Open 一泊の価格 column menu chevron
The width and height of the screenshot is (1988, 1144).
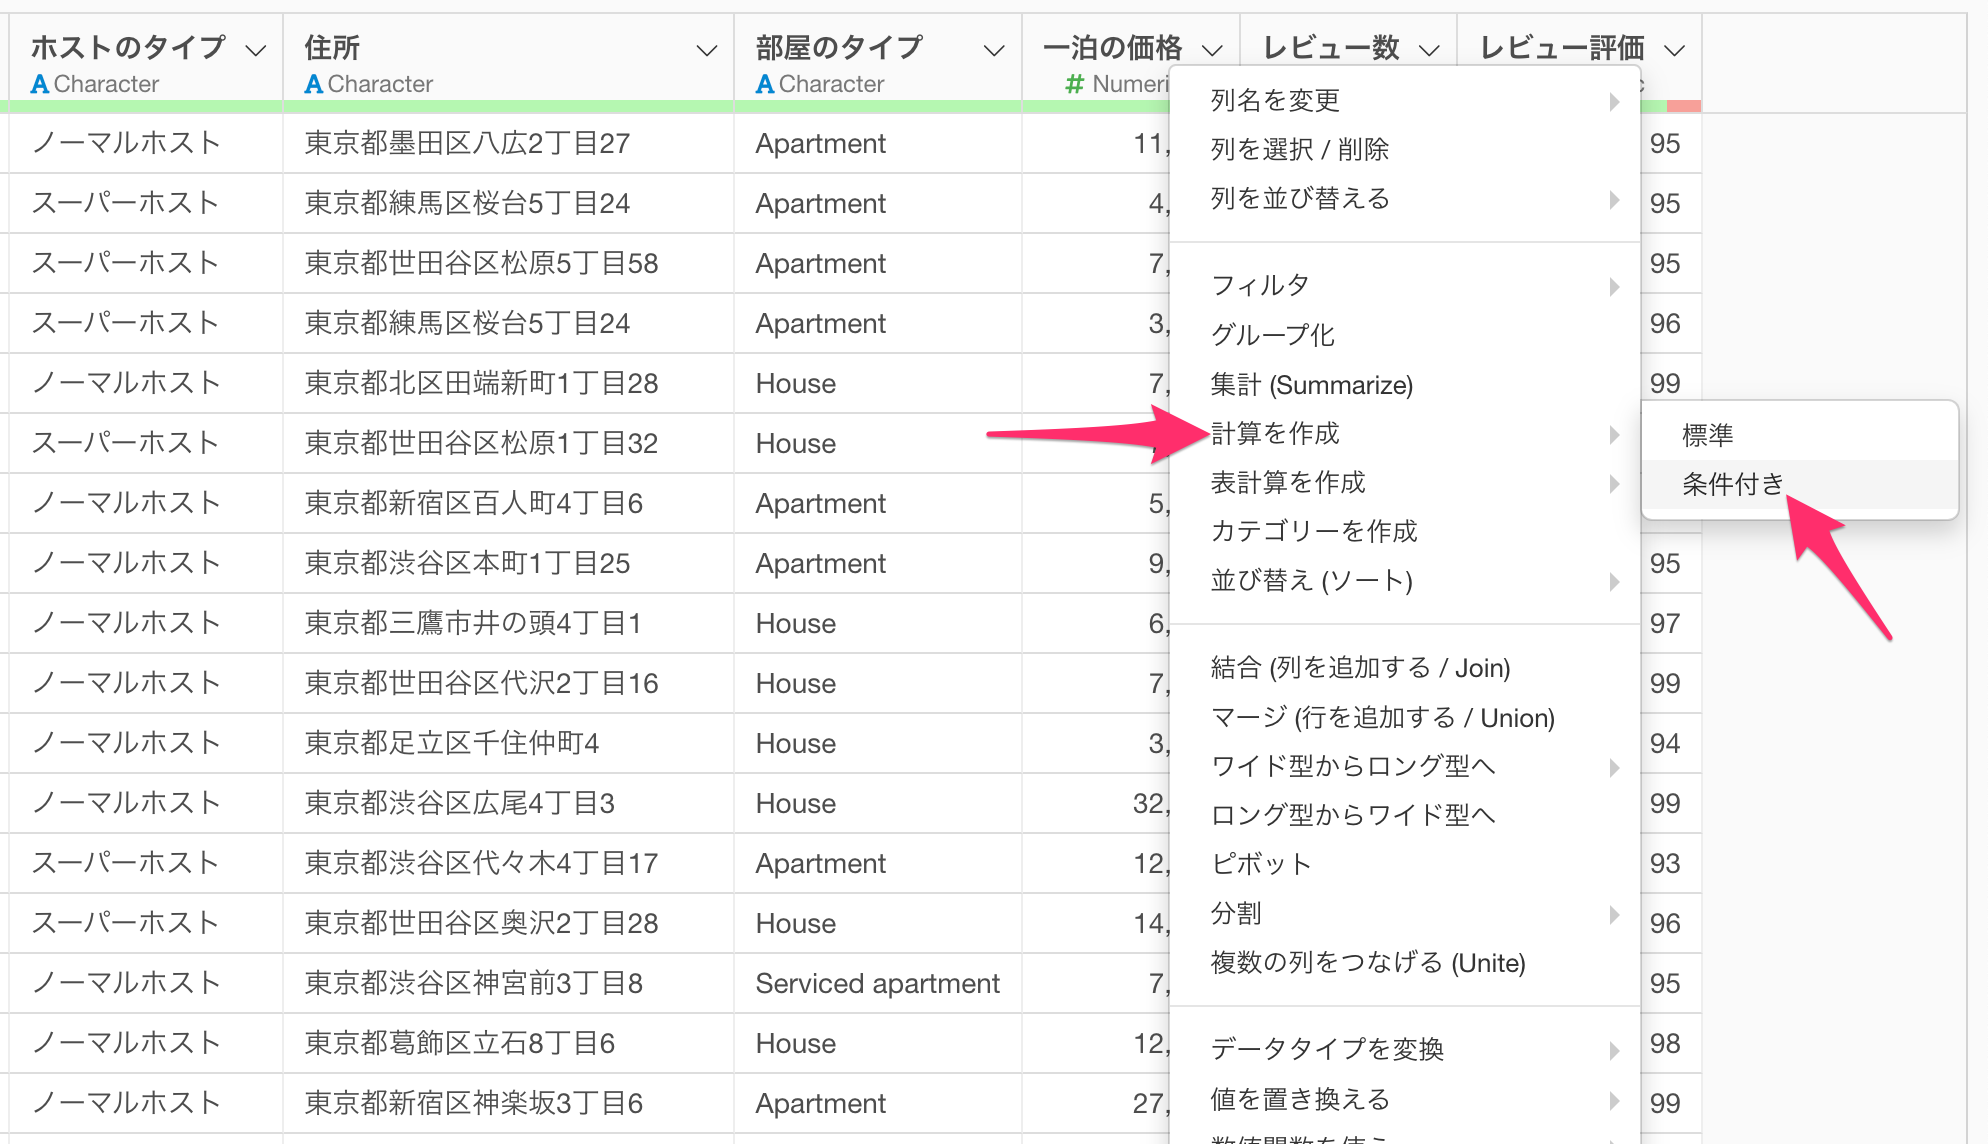tap(1212, 50)
